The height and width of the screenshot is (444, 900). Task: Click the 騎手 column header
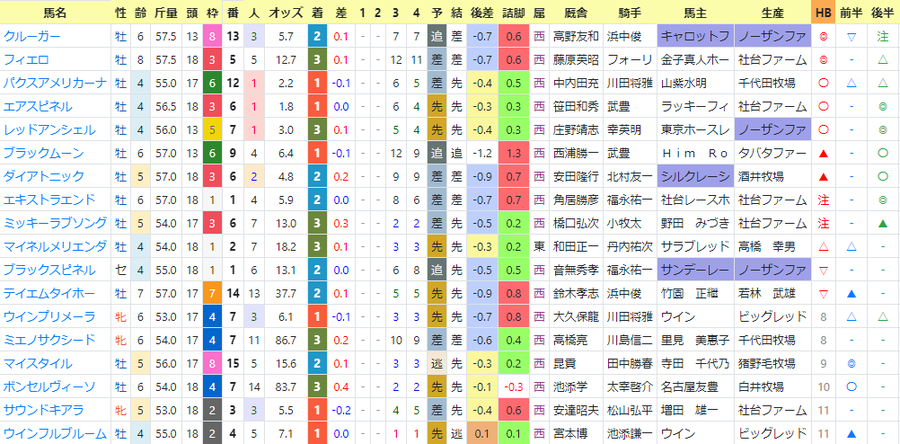pos(629,12)
